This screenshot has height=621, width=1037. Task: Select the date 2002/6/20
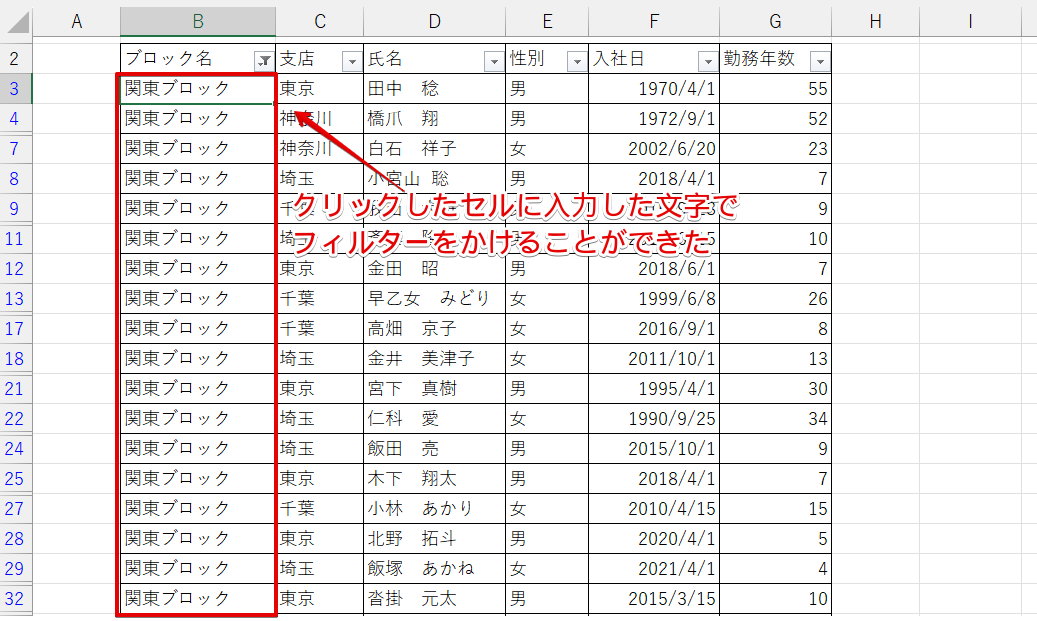pyautogui.click(x=672, y=149)
